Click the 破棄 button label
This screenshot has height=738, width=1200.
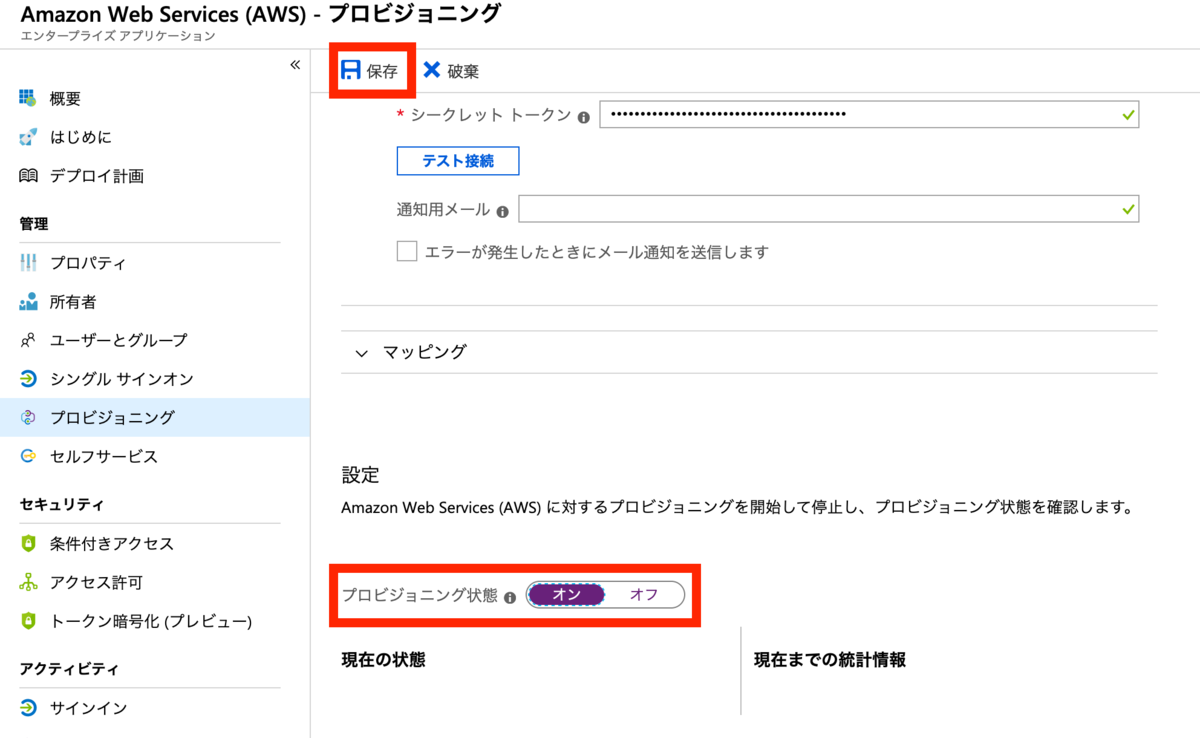click(463, 71)
